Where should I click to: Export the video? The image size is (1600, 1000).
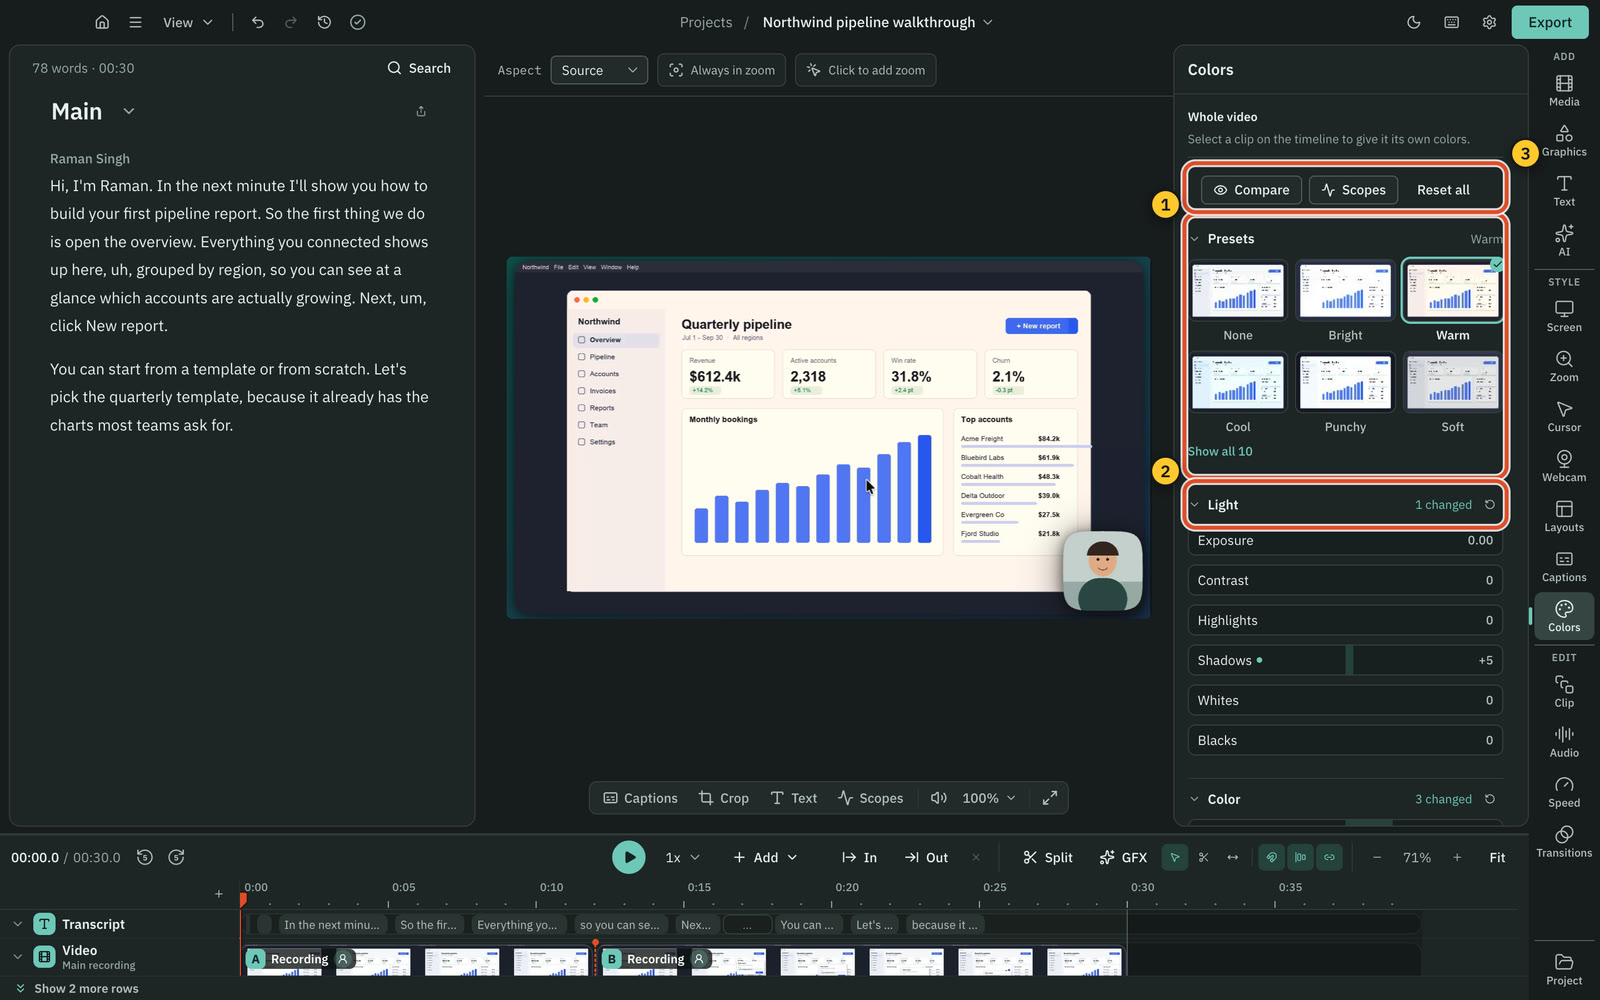point(1550,22)
